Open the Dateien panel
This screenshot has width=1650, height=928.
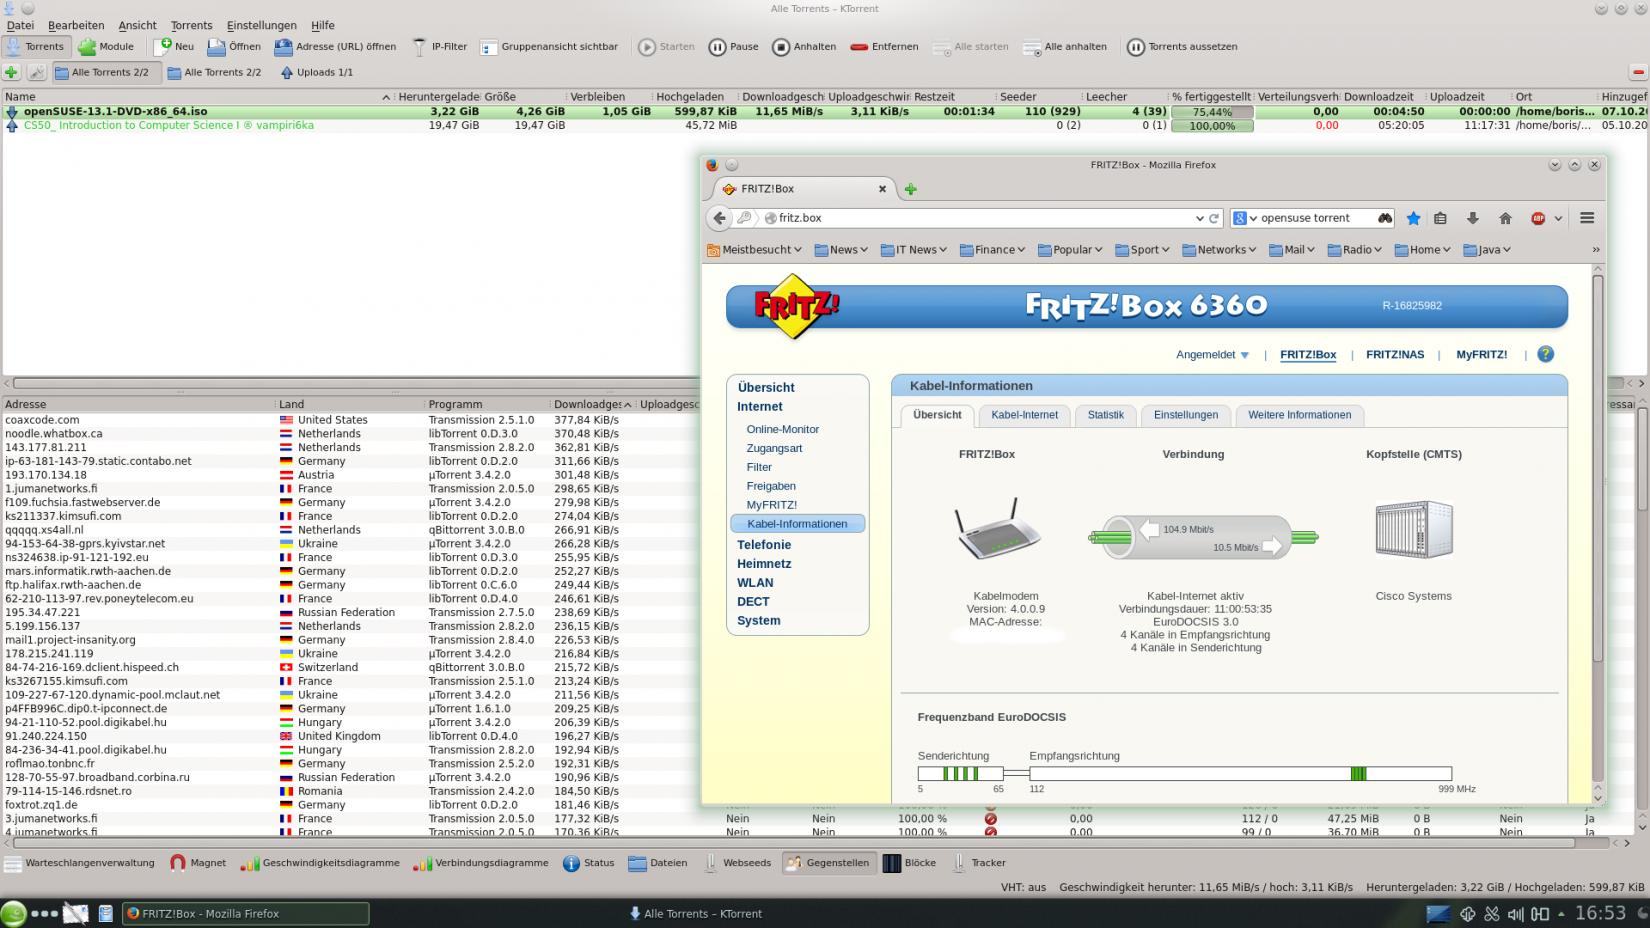coord(658,862)
